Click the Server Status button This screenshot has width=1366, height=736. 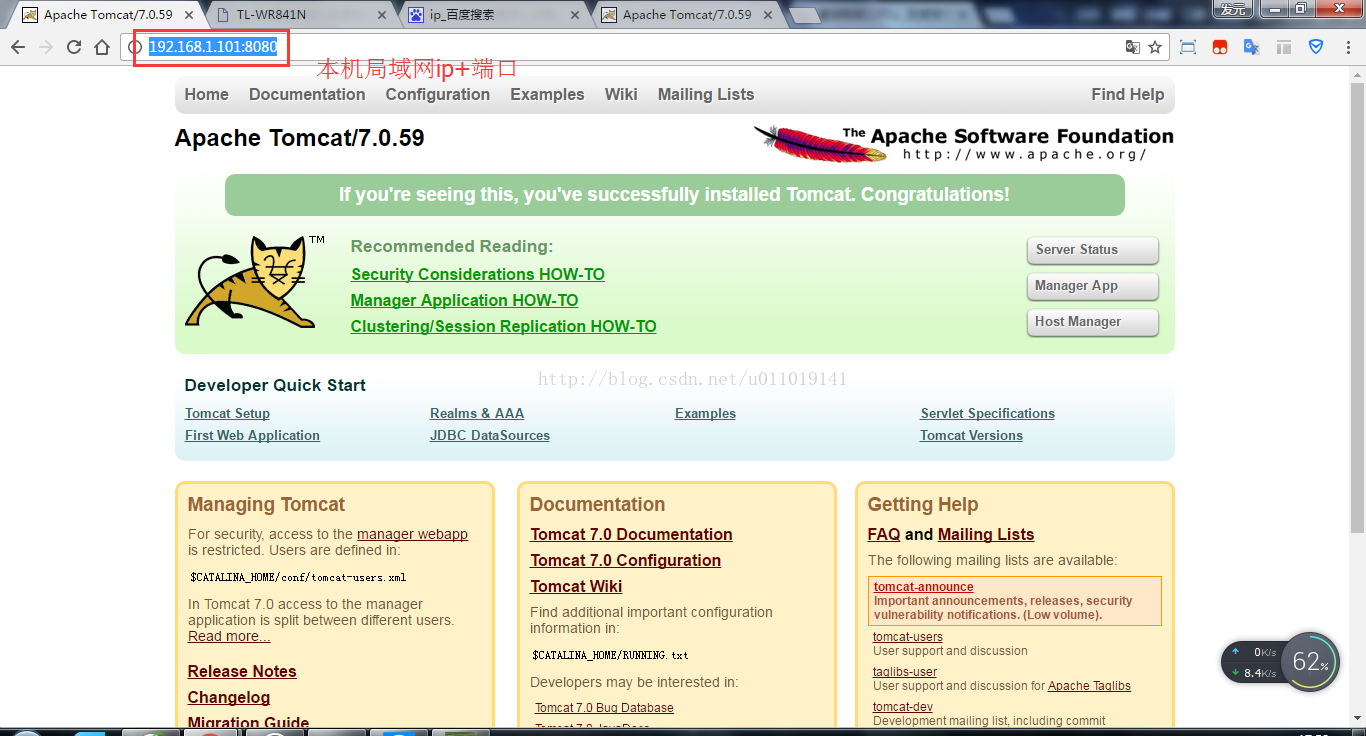pos(1093,250)
